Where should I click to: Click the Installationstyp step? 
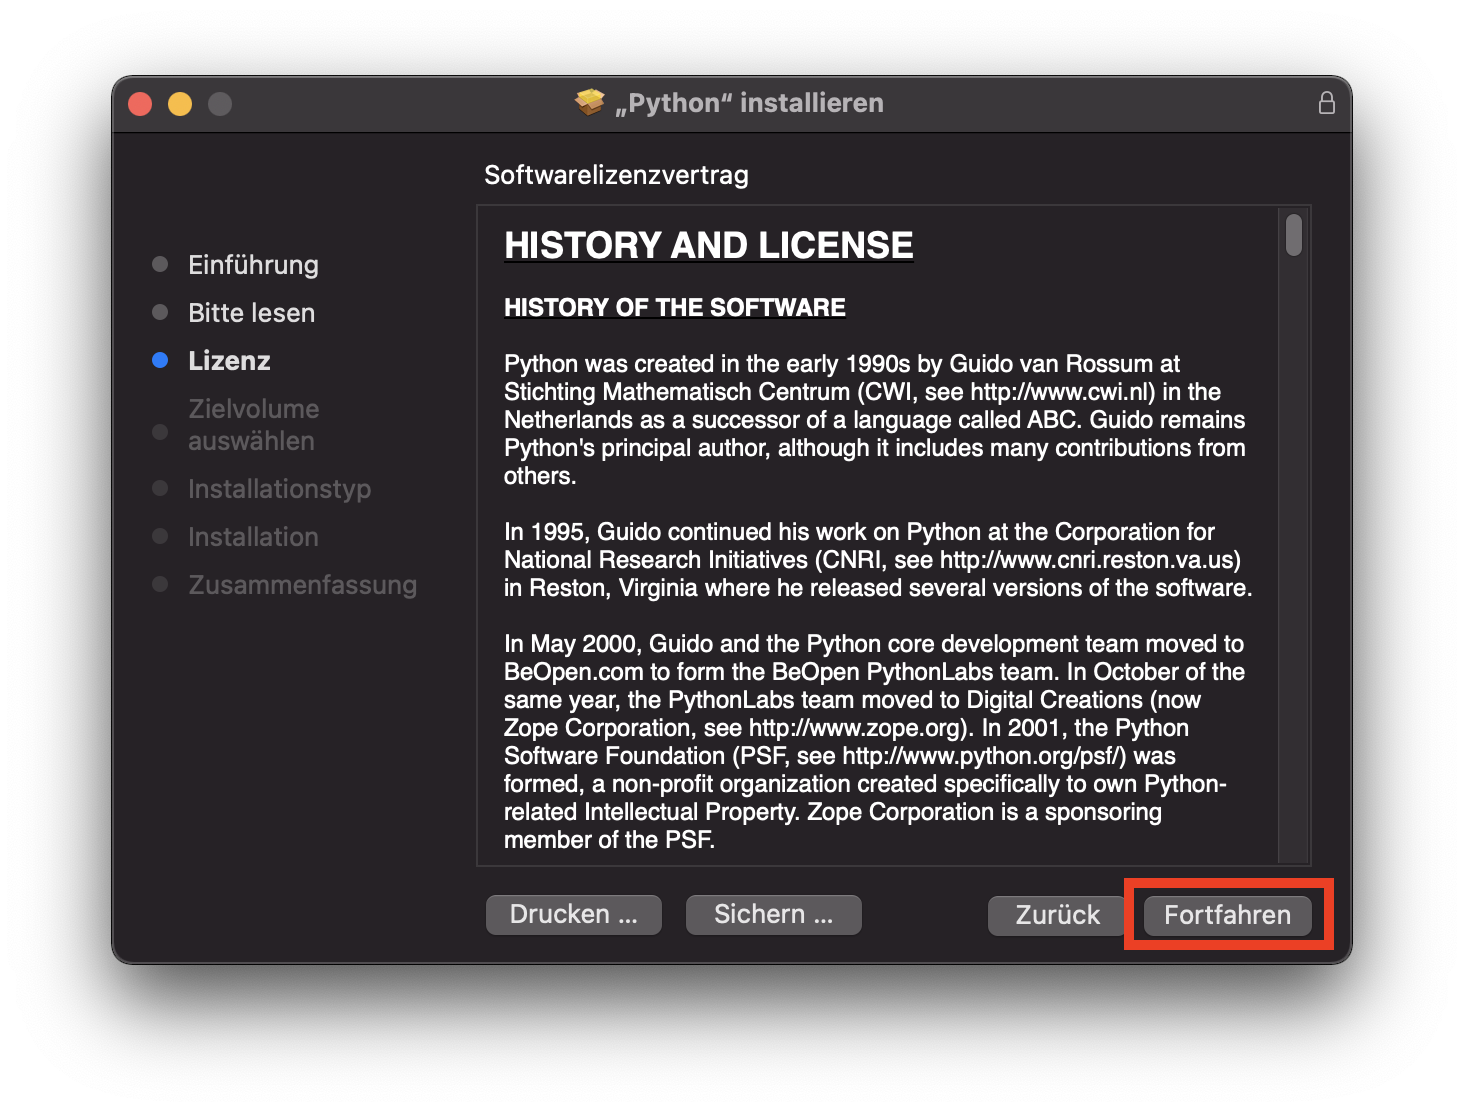[279, 489]
